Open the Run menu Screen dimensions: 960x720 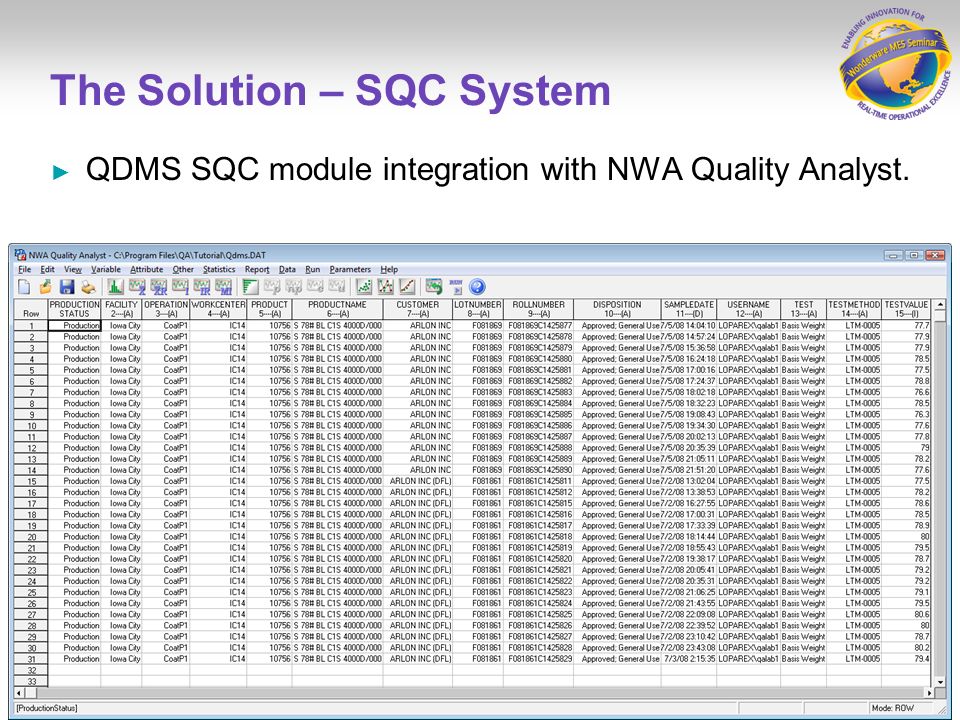click(313, 269)
